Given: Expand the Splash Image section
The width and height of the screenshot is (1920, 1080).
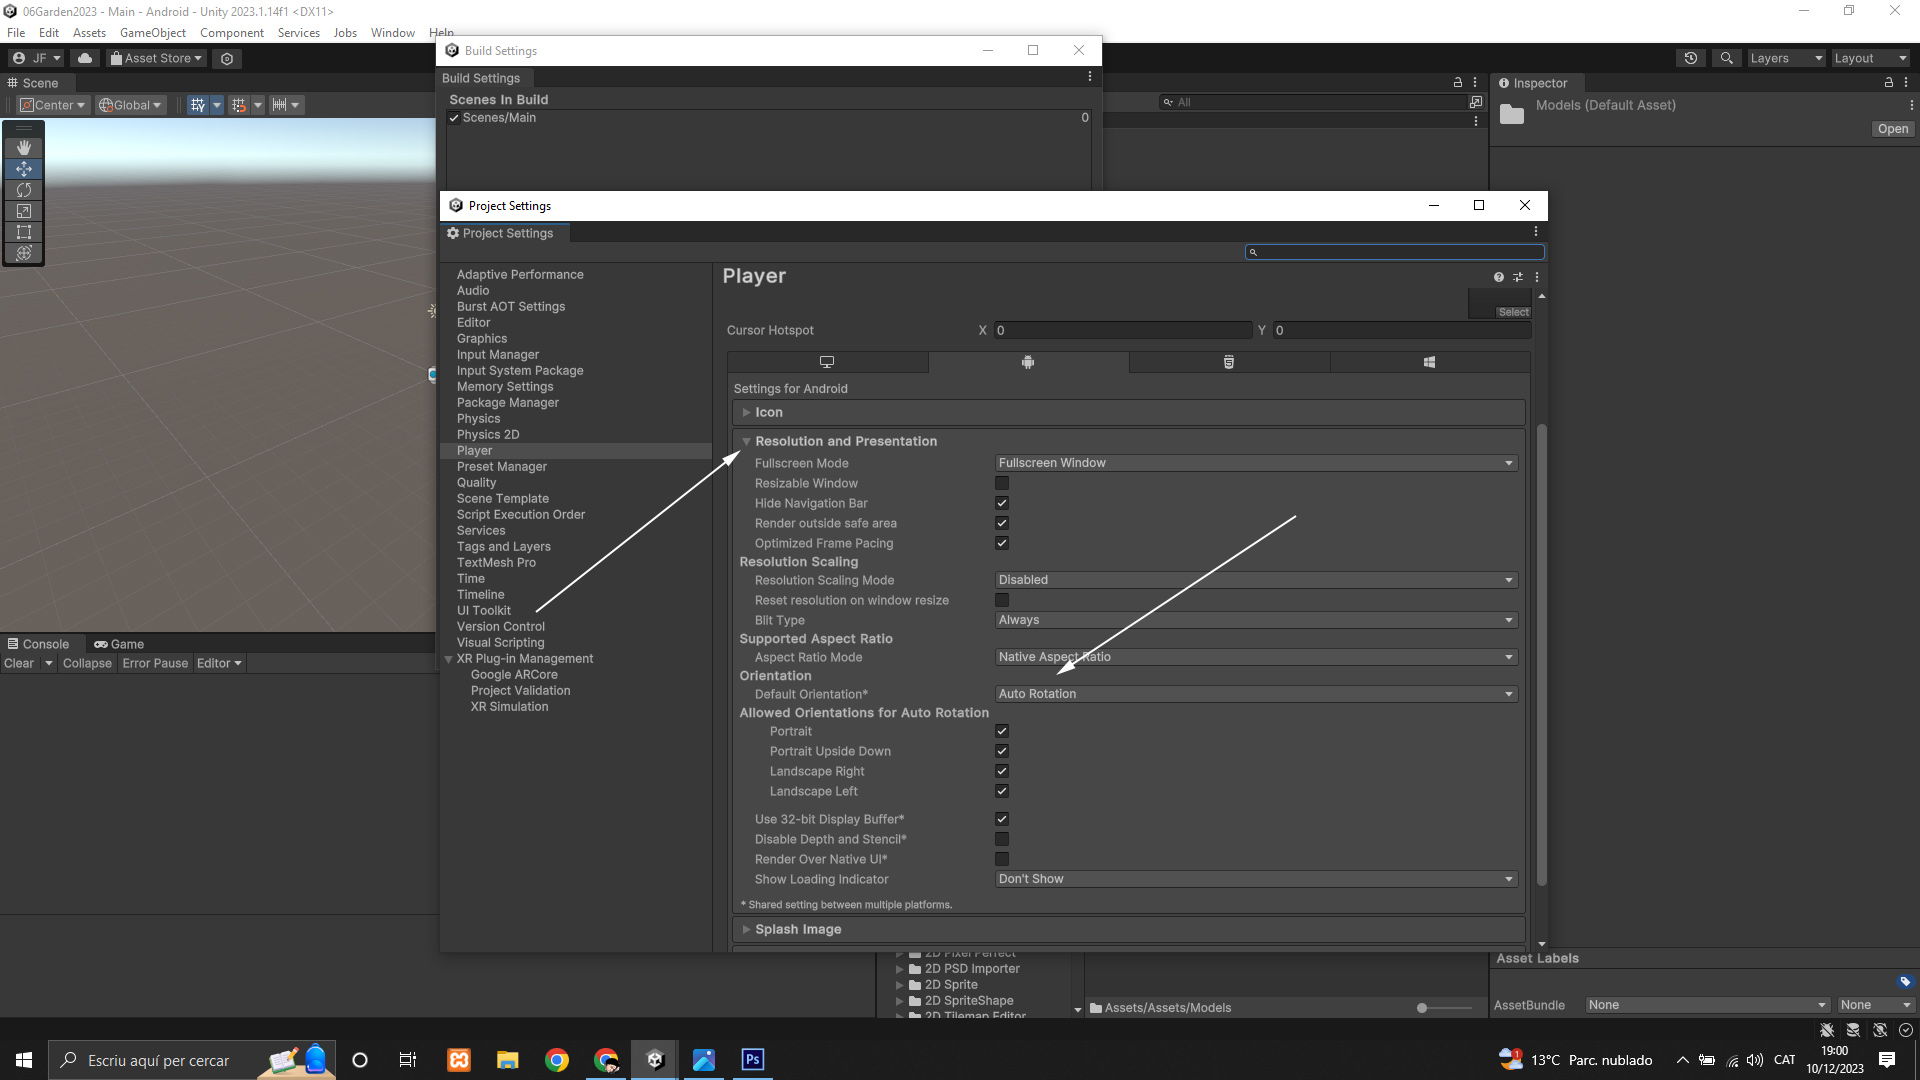Looking at the screenshot, I should [x=797, y=929].
